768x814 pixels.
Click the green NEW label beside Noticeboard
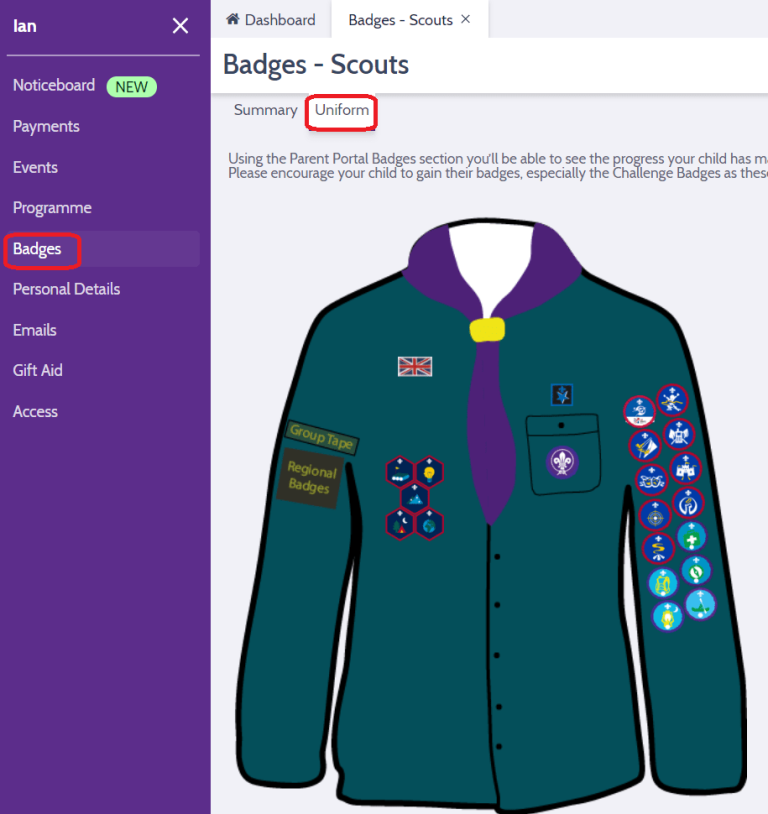[131, 87]
